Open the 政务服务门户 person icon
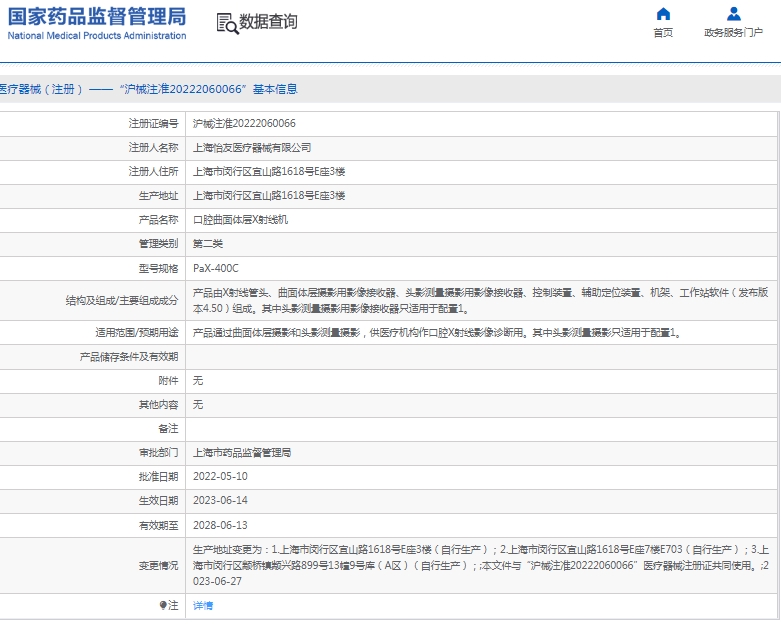This screenshot has height=625, width=781. click(x=733, y=14)
